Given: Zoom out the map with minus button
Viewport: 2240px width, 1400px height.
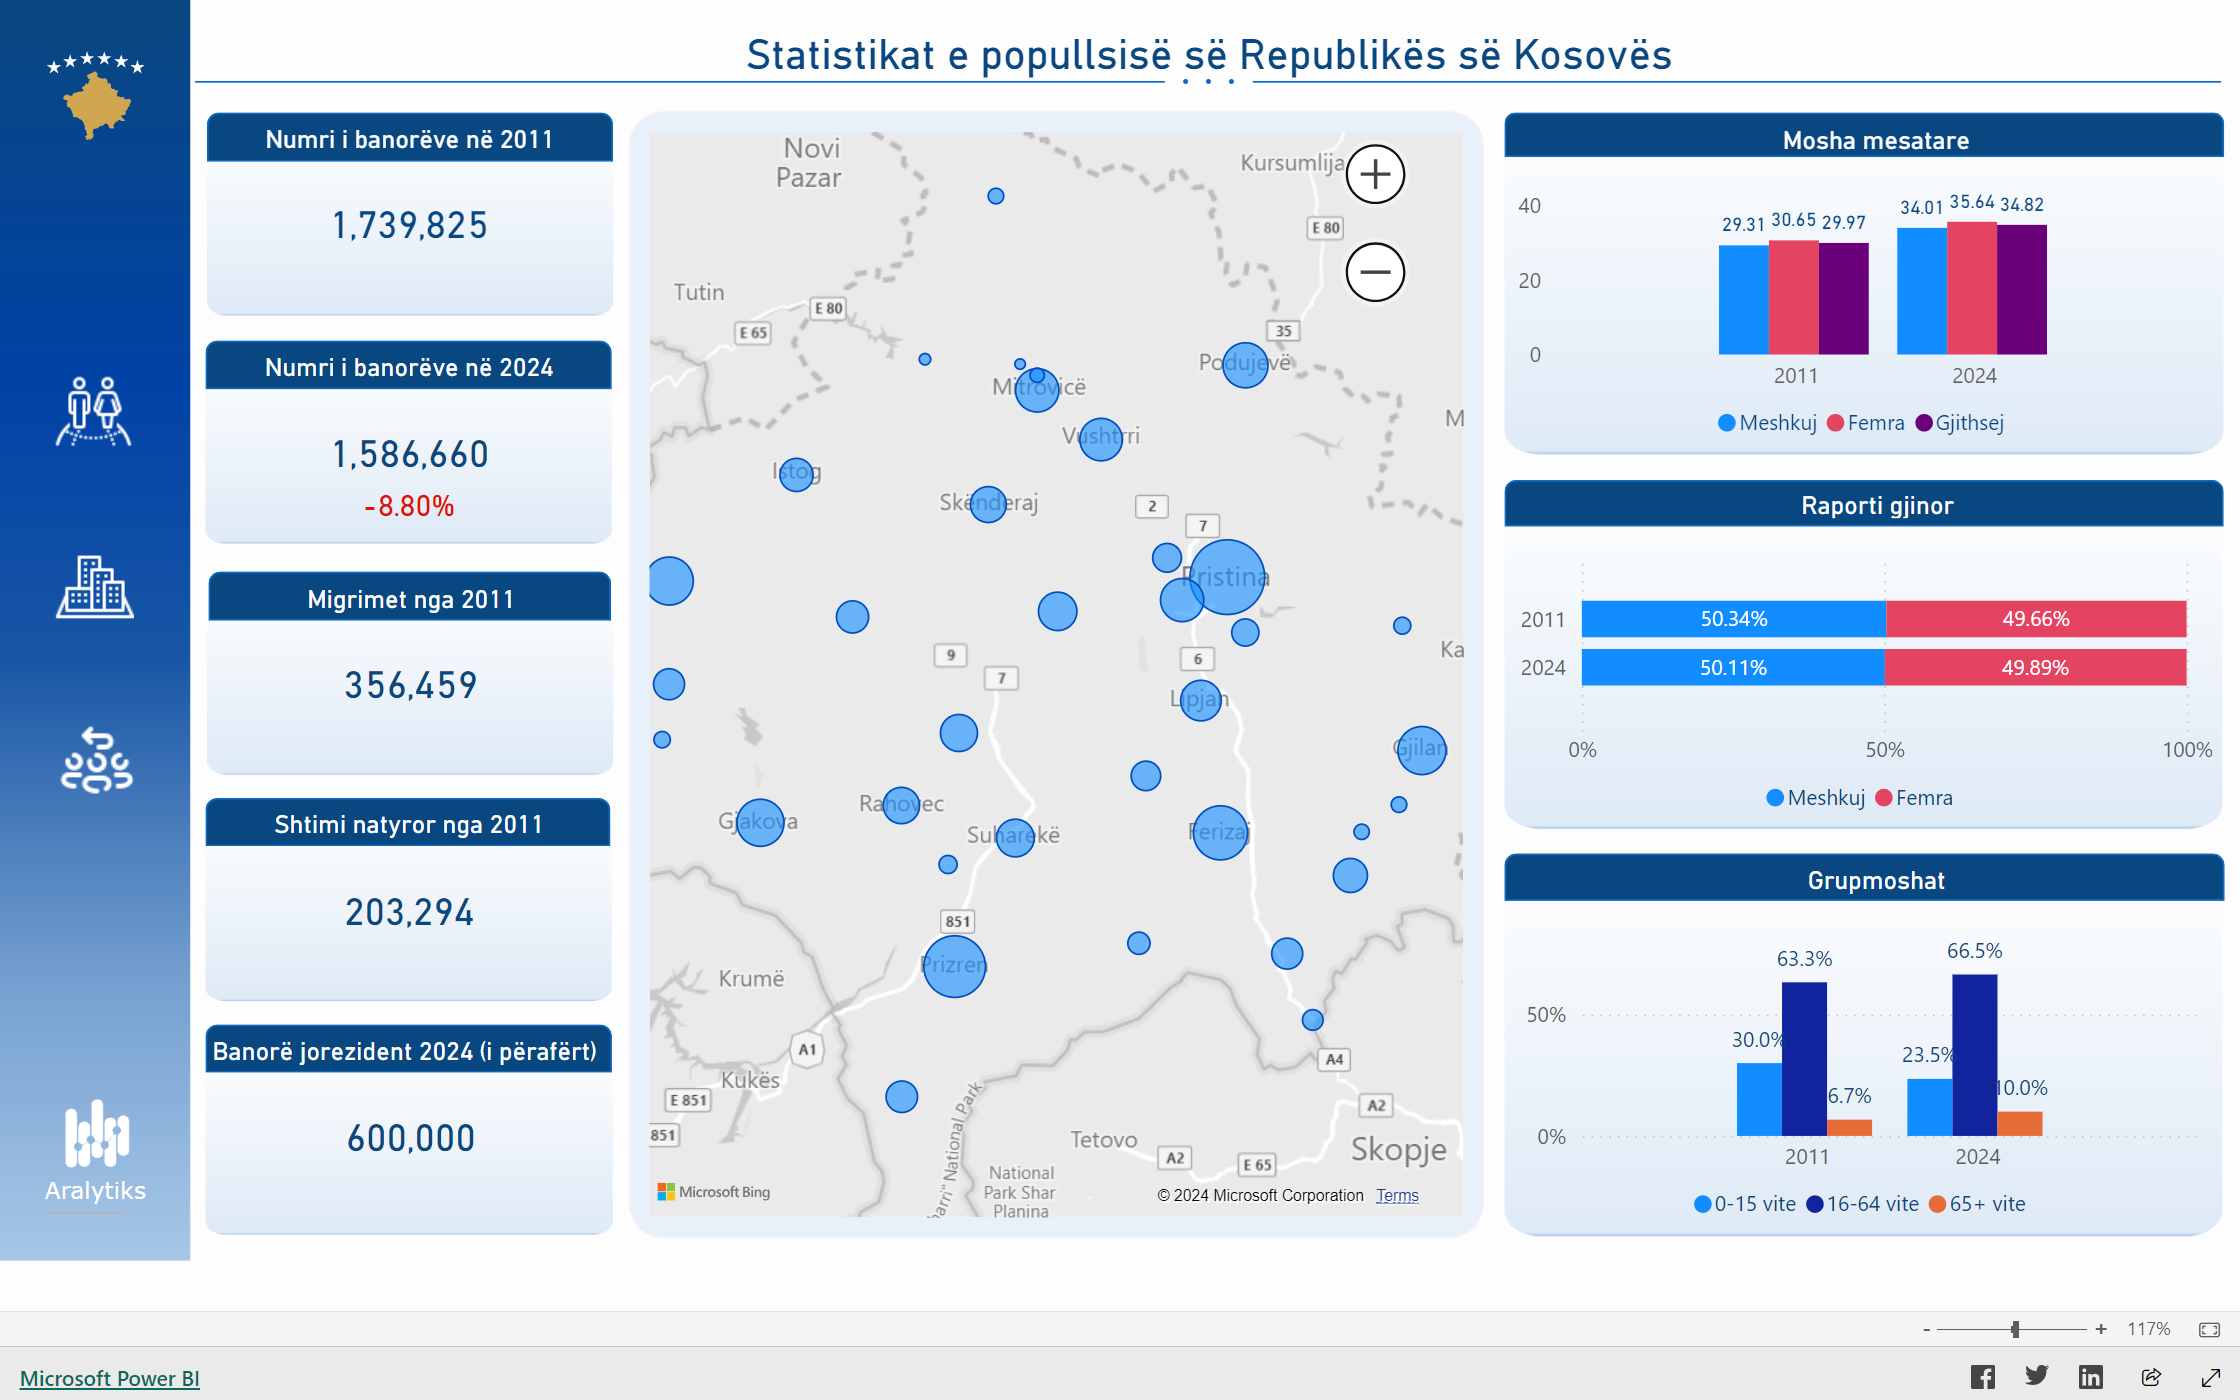Looking at the screenshot, I should pos(1375,272).
